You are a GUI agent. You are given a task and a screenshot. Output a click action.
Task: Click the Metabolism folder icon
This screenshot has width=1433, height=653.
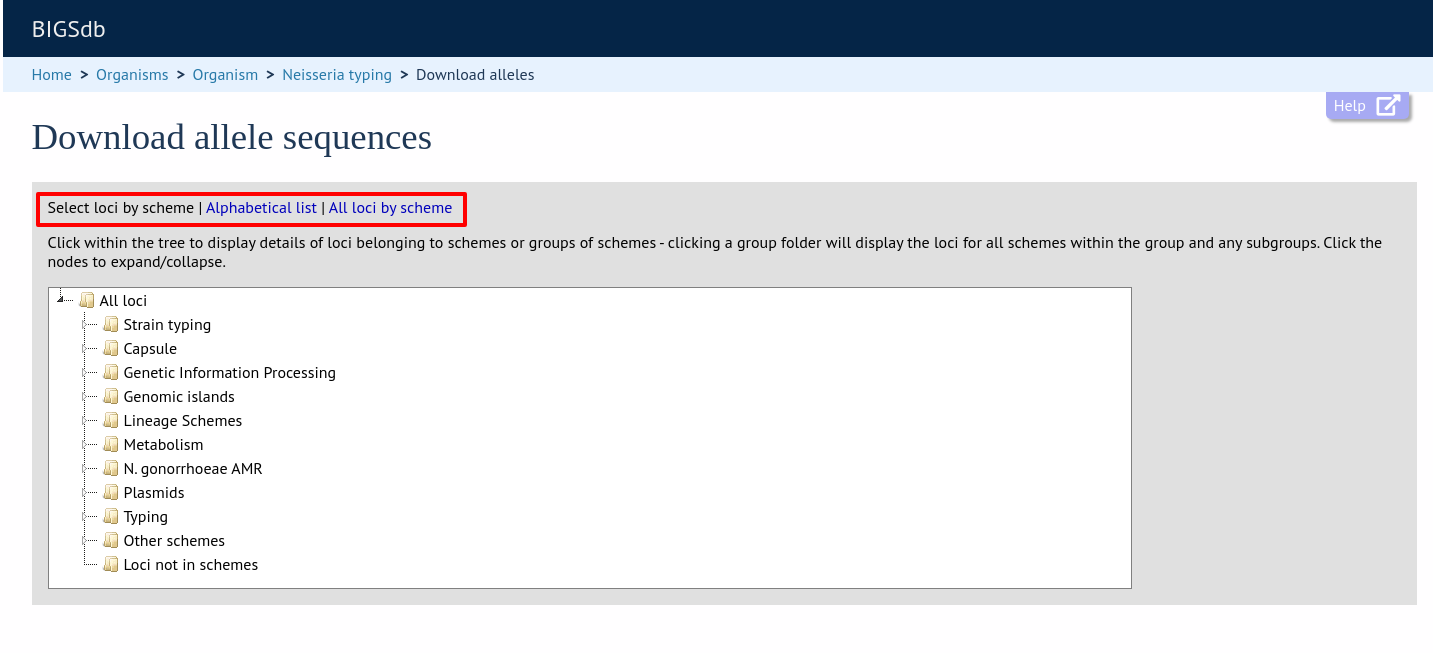[x=111, y=444]
